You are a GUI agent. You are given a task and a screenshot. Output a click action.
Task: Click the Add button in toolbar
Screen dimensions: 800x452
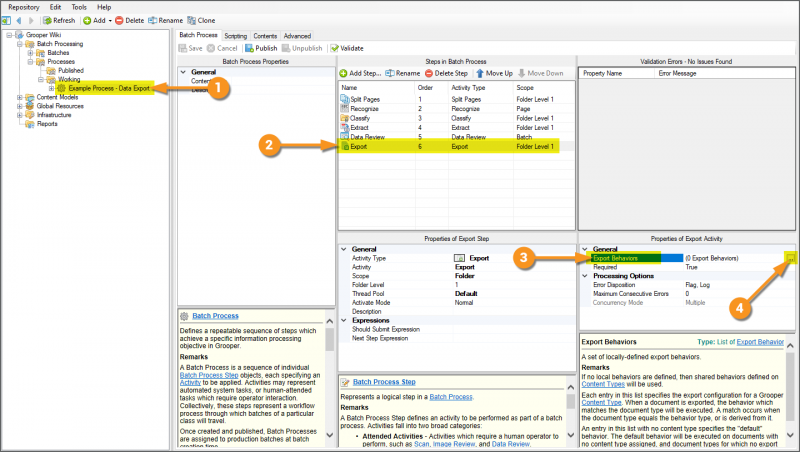pyautogui.click(x=94, y=20)
